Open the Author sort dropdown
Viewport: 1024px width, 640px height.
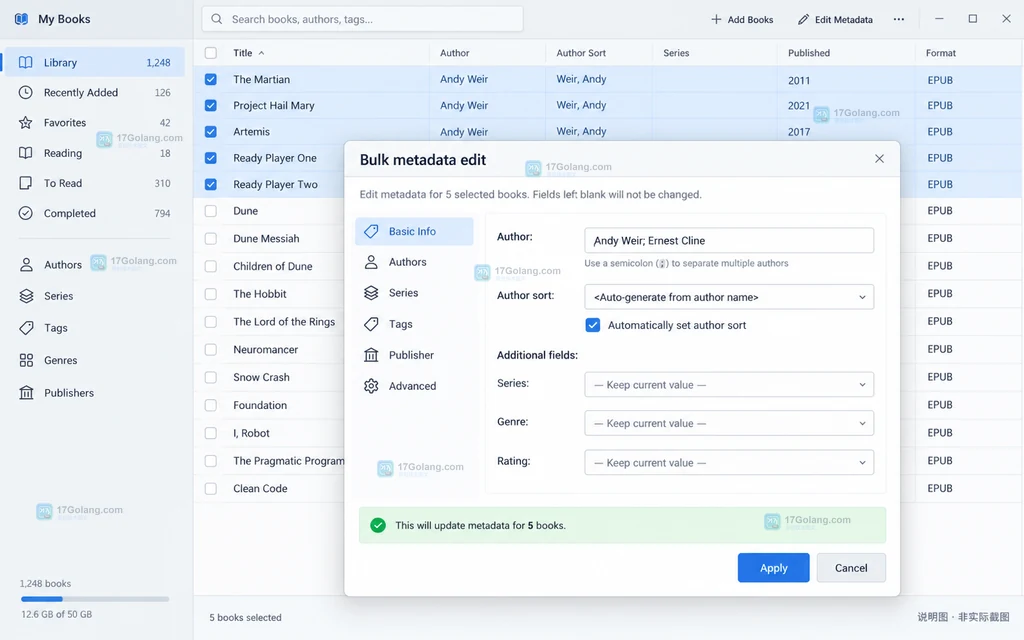(x=729, y=297)
